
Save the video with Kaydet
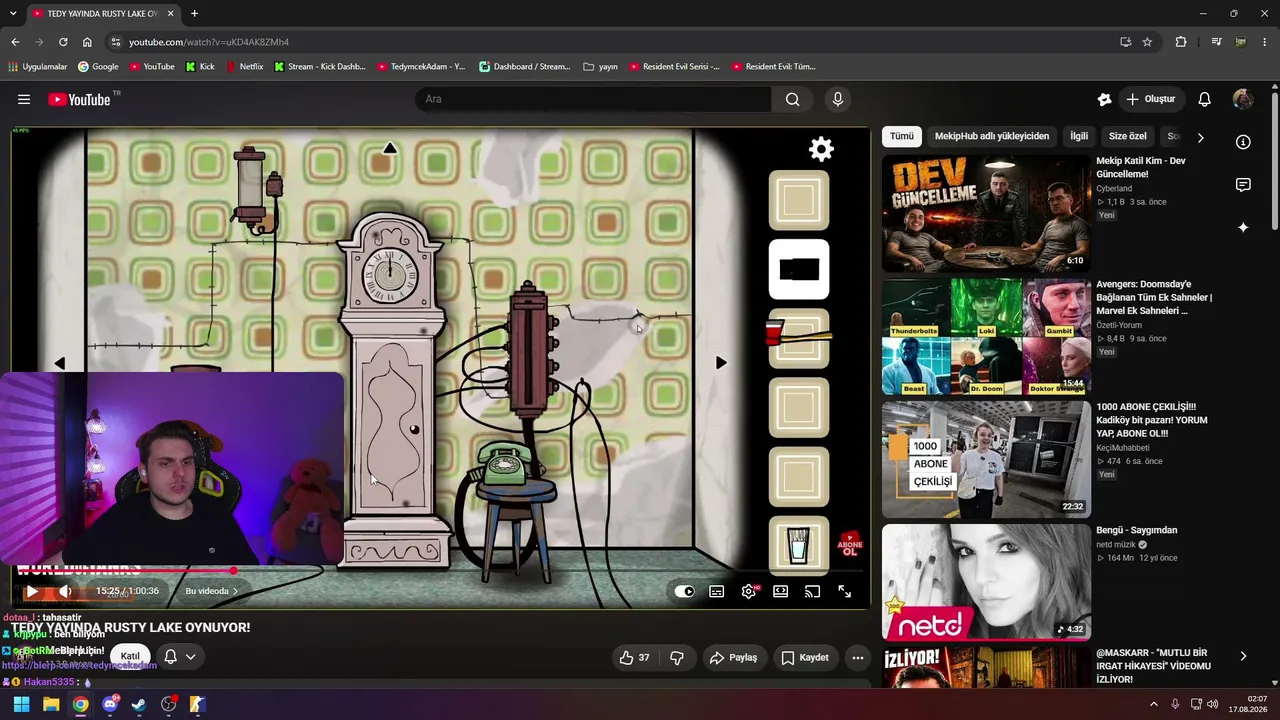pos(805,657)
